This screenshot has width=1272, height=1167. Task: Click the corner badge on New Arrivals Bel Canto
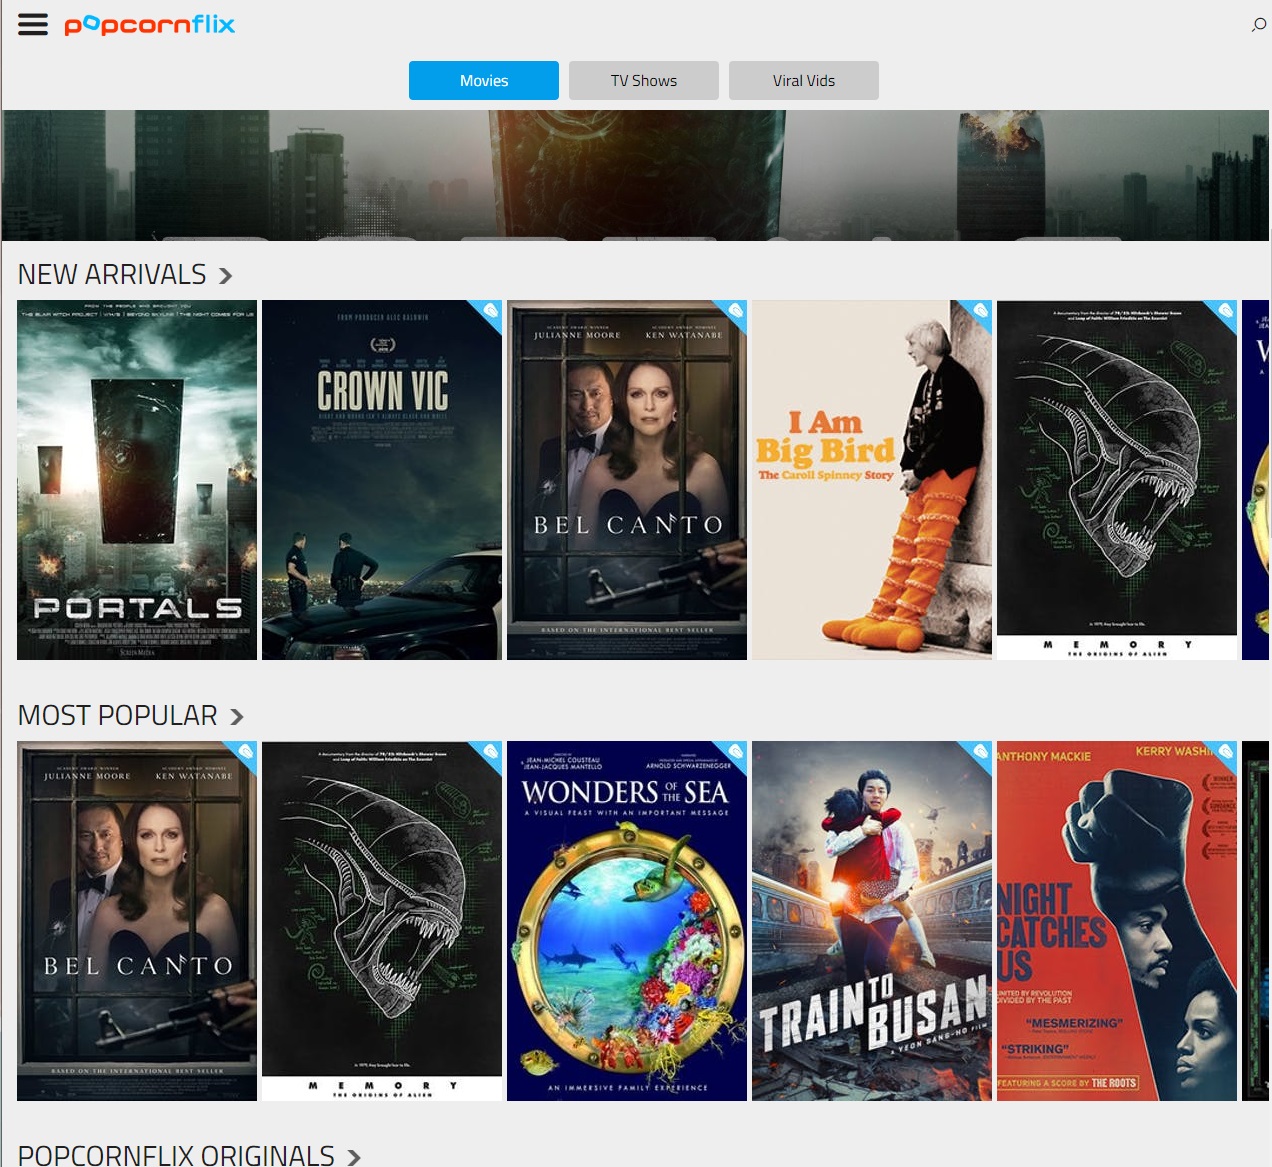coord(735,311)
